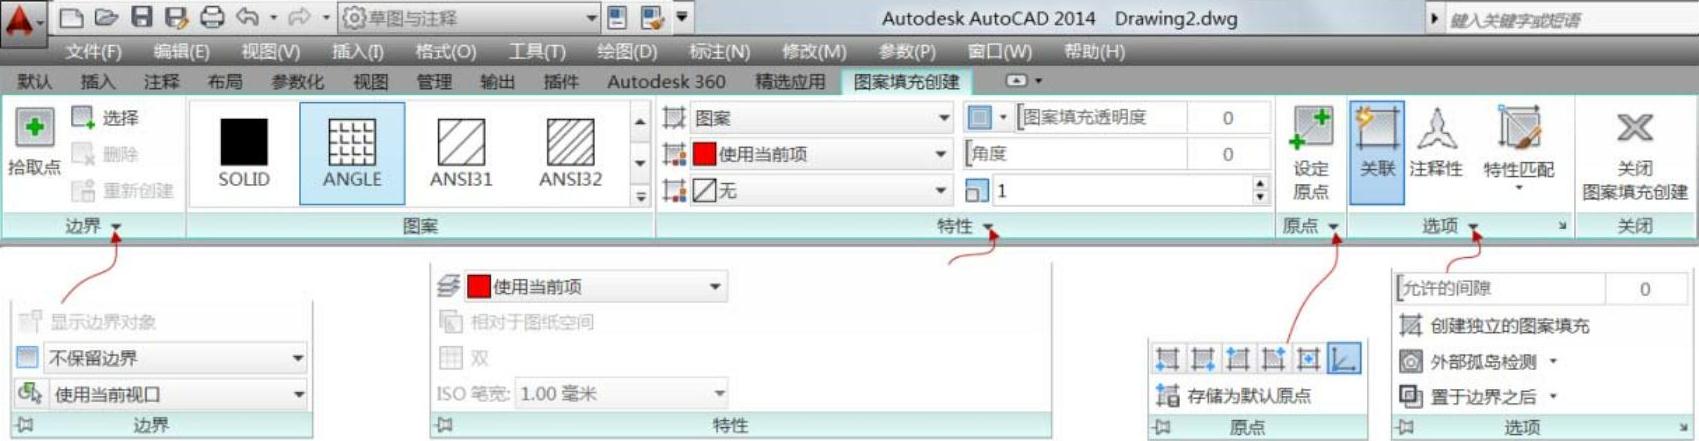Open the 文件(F) menu
The width and height of the screenshot is (1699, 441).
[x=93, y=51]
